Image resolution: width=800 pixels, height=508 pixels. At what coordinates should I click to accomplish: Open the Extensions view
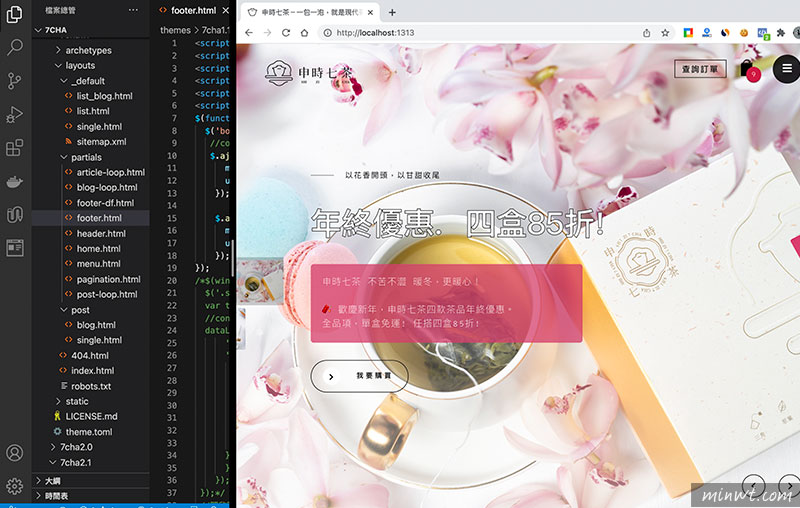pos(14,148)
